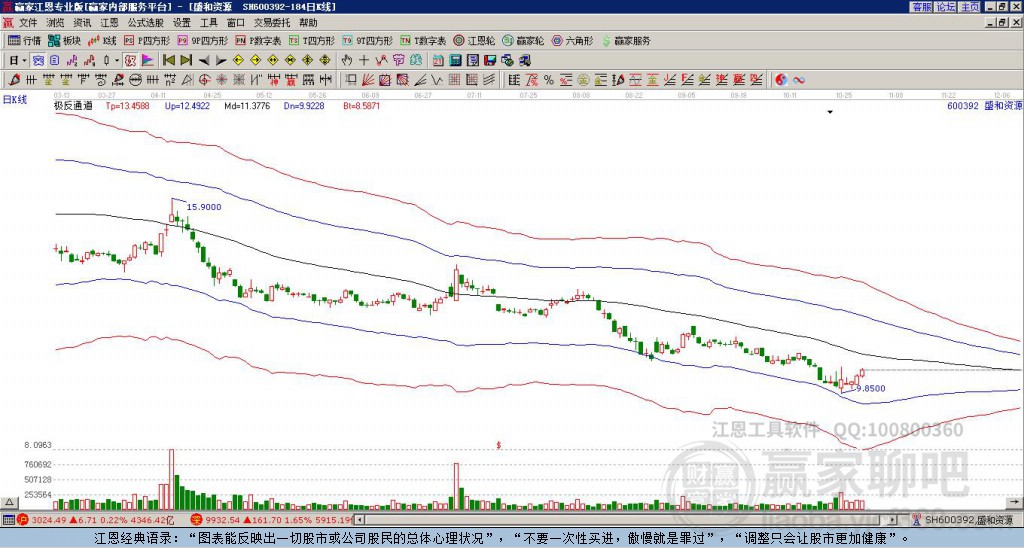Click the yin-yang icon in toolbar
1024x548 pixels.
click(x=781, y=80)
